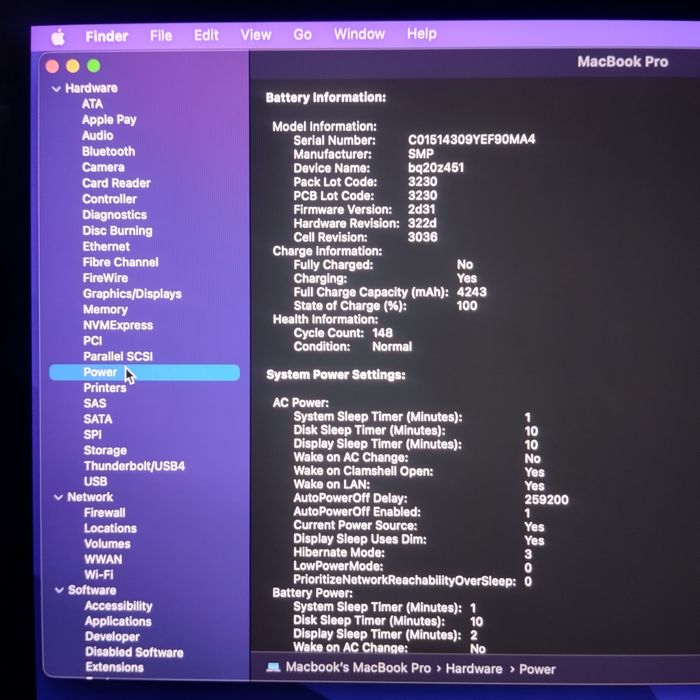Click the yellow minimize window button
The width and height of the screenshot is (700, 700).
(x=73, y=67)
